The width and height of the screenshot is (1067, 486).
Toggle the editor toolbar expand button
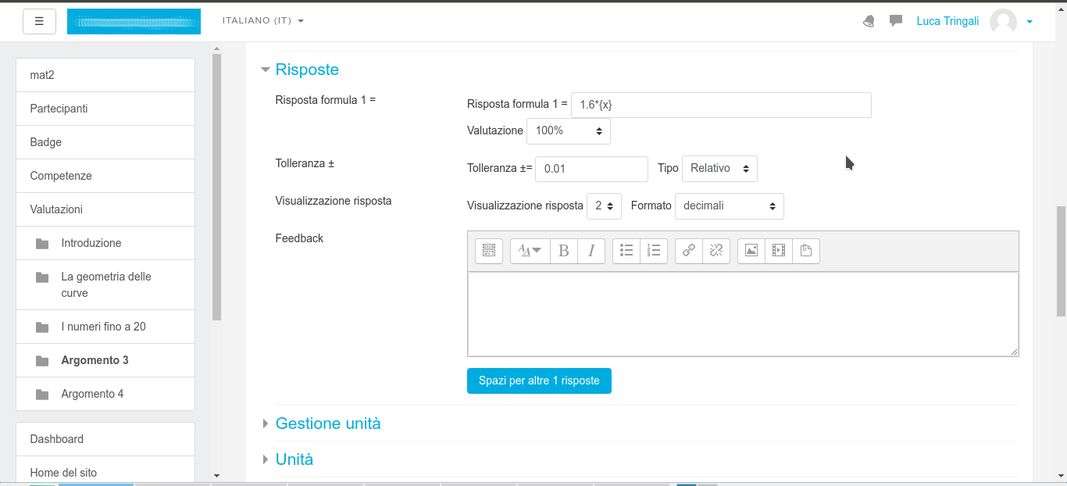(x=489, y=250)
